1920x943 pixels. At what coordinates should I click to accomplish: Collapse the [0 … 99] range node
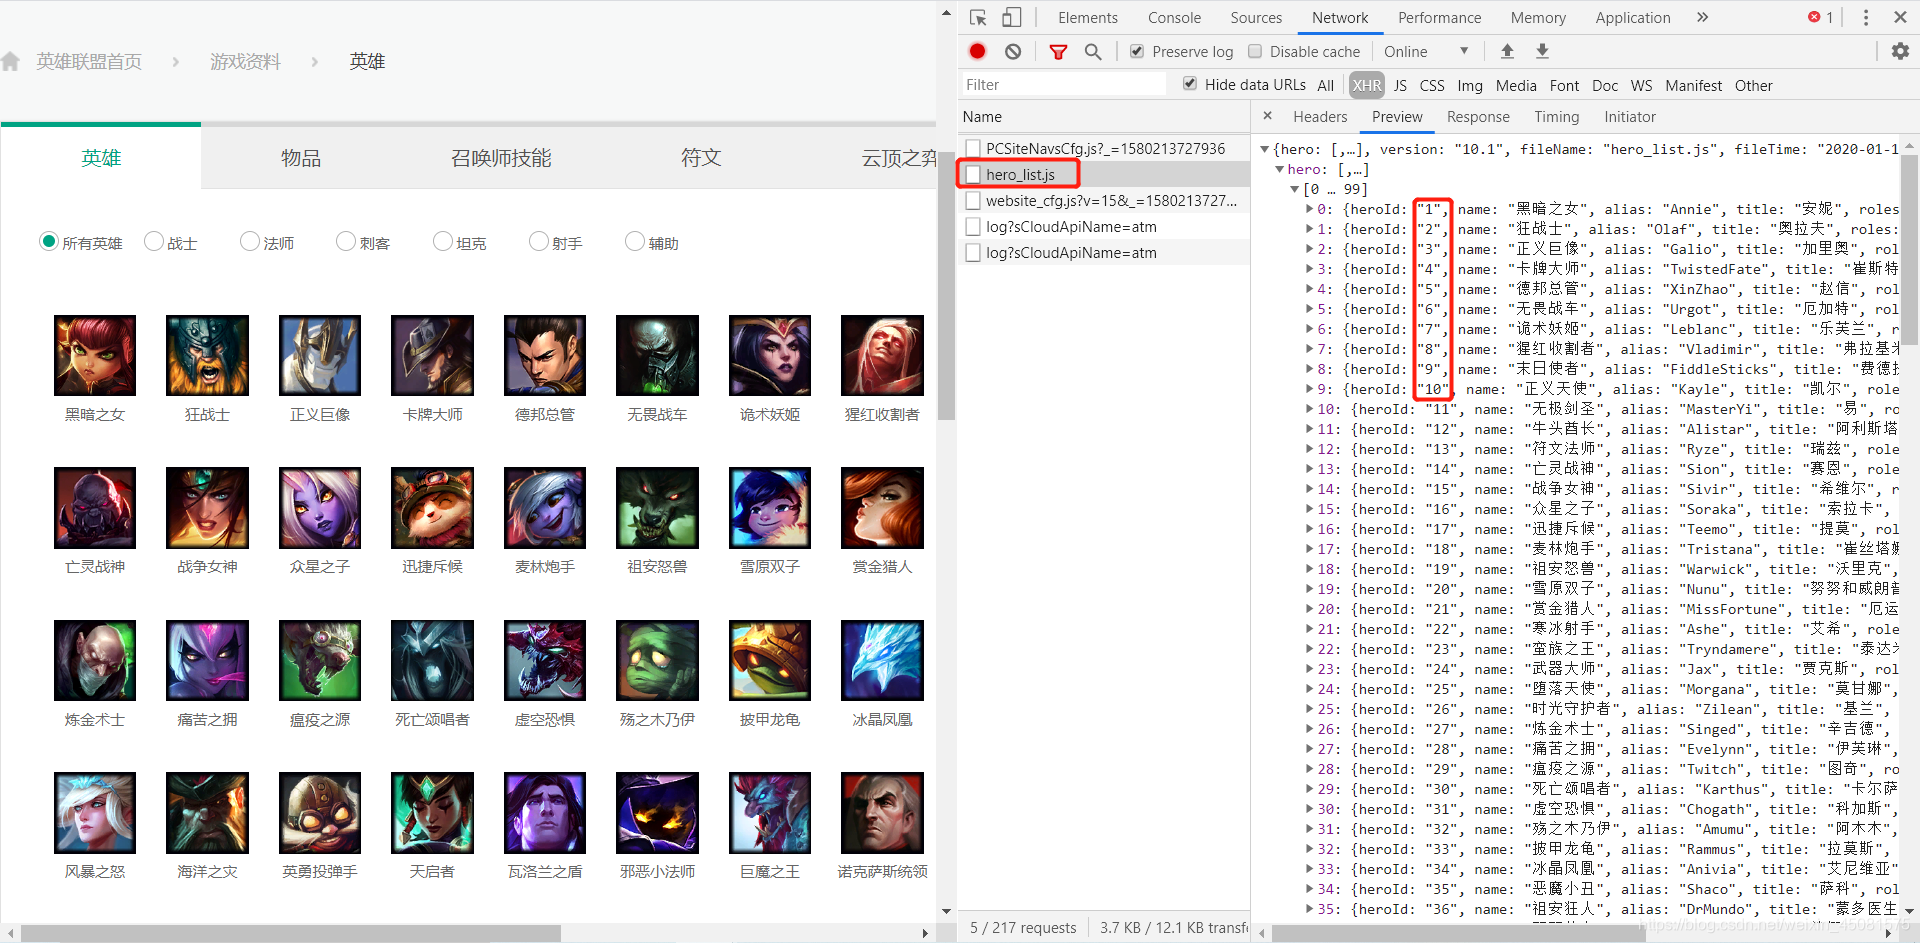[x=1295, y=189]
